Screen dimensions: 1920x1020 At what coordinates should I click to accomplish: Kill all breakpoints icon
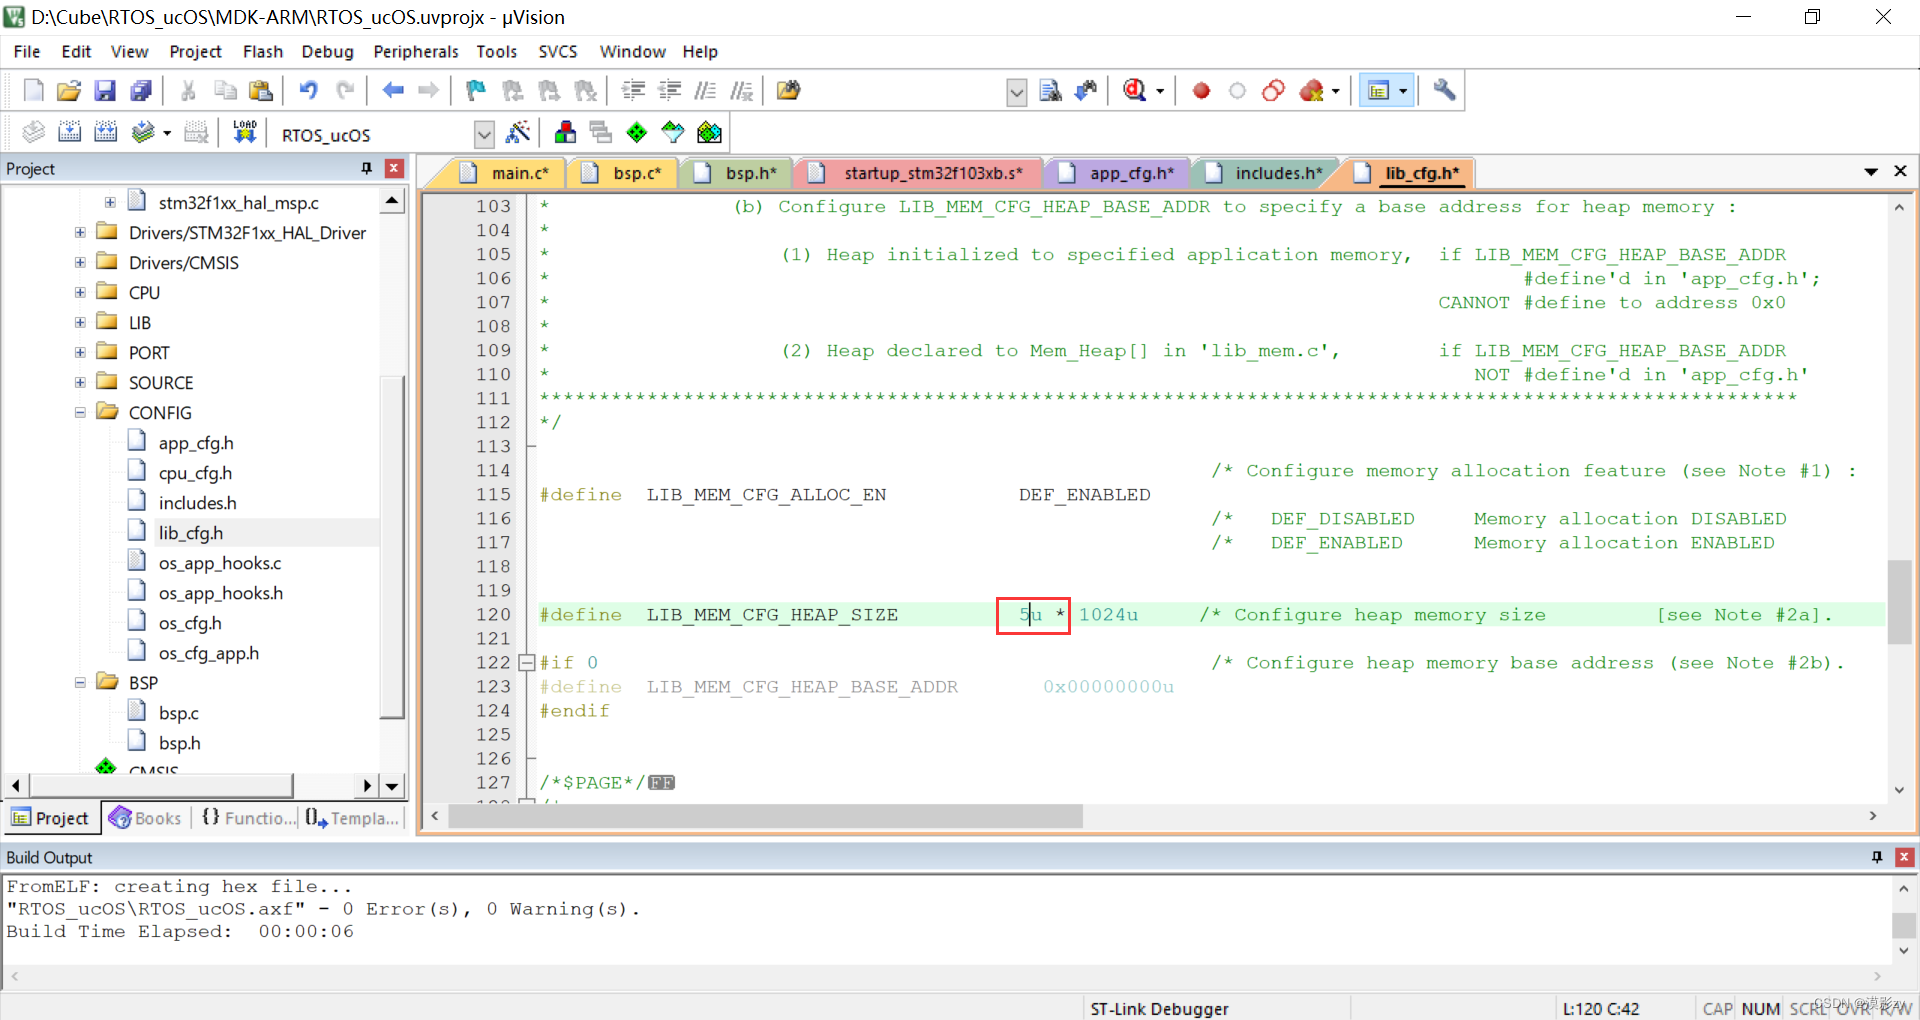(1312, 91)
